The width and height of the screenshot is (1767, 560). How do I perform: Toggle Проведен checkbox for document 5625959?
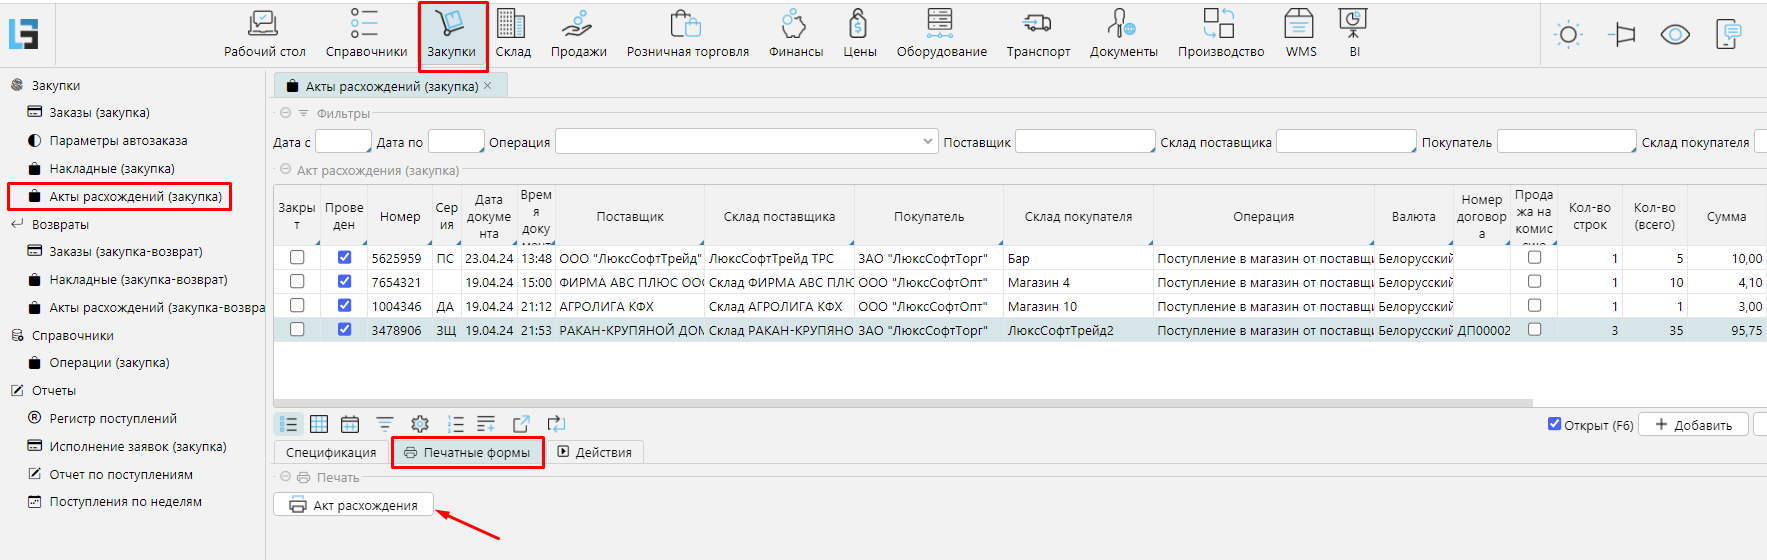pyautogui.click(x=344, y=258)
